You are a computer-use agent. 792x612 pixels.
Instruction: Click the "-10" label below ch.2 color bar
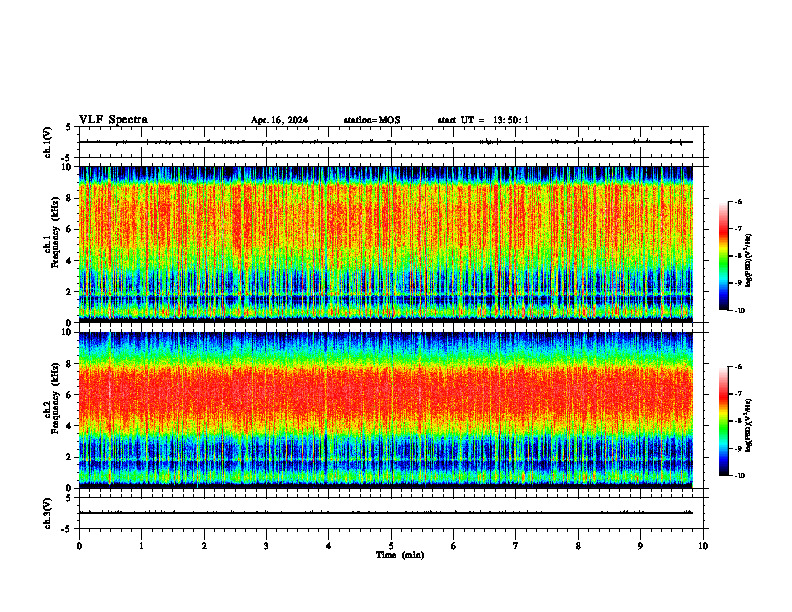coord(739,476)
